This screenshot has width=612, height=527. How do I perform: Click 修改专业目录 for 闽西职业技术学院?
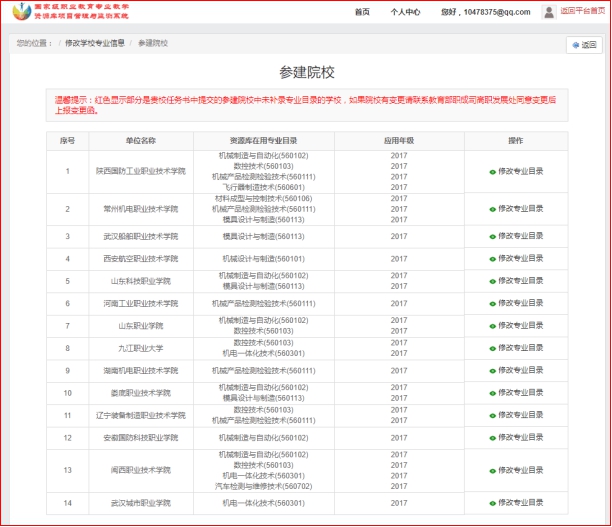pos(520,470)
